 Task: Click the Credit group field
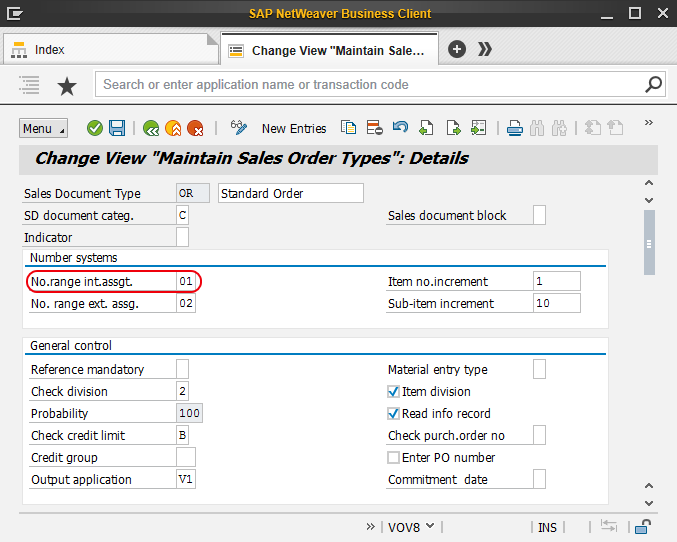coord(186,457)
